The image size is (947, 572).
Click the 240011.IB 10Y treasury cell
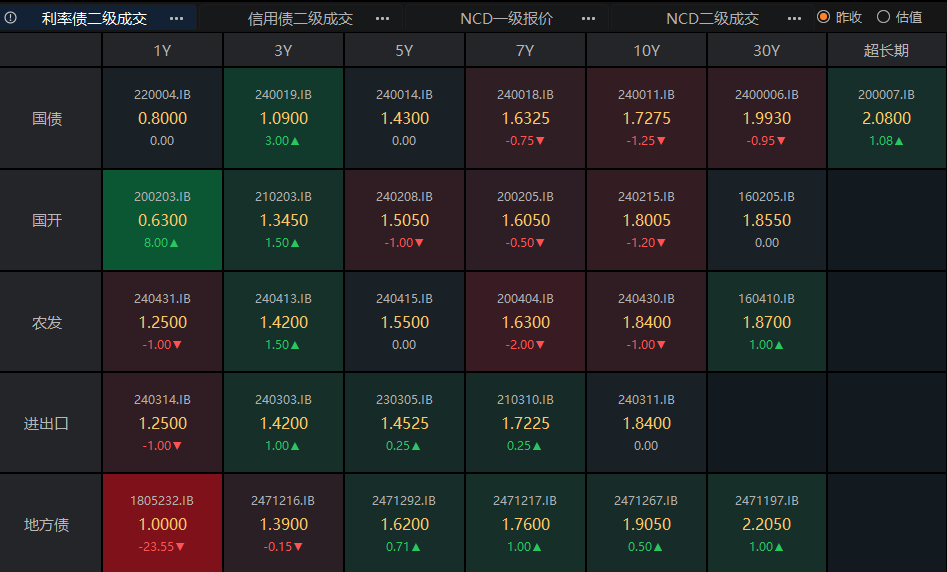pos(646,119)
